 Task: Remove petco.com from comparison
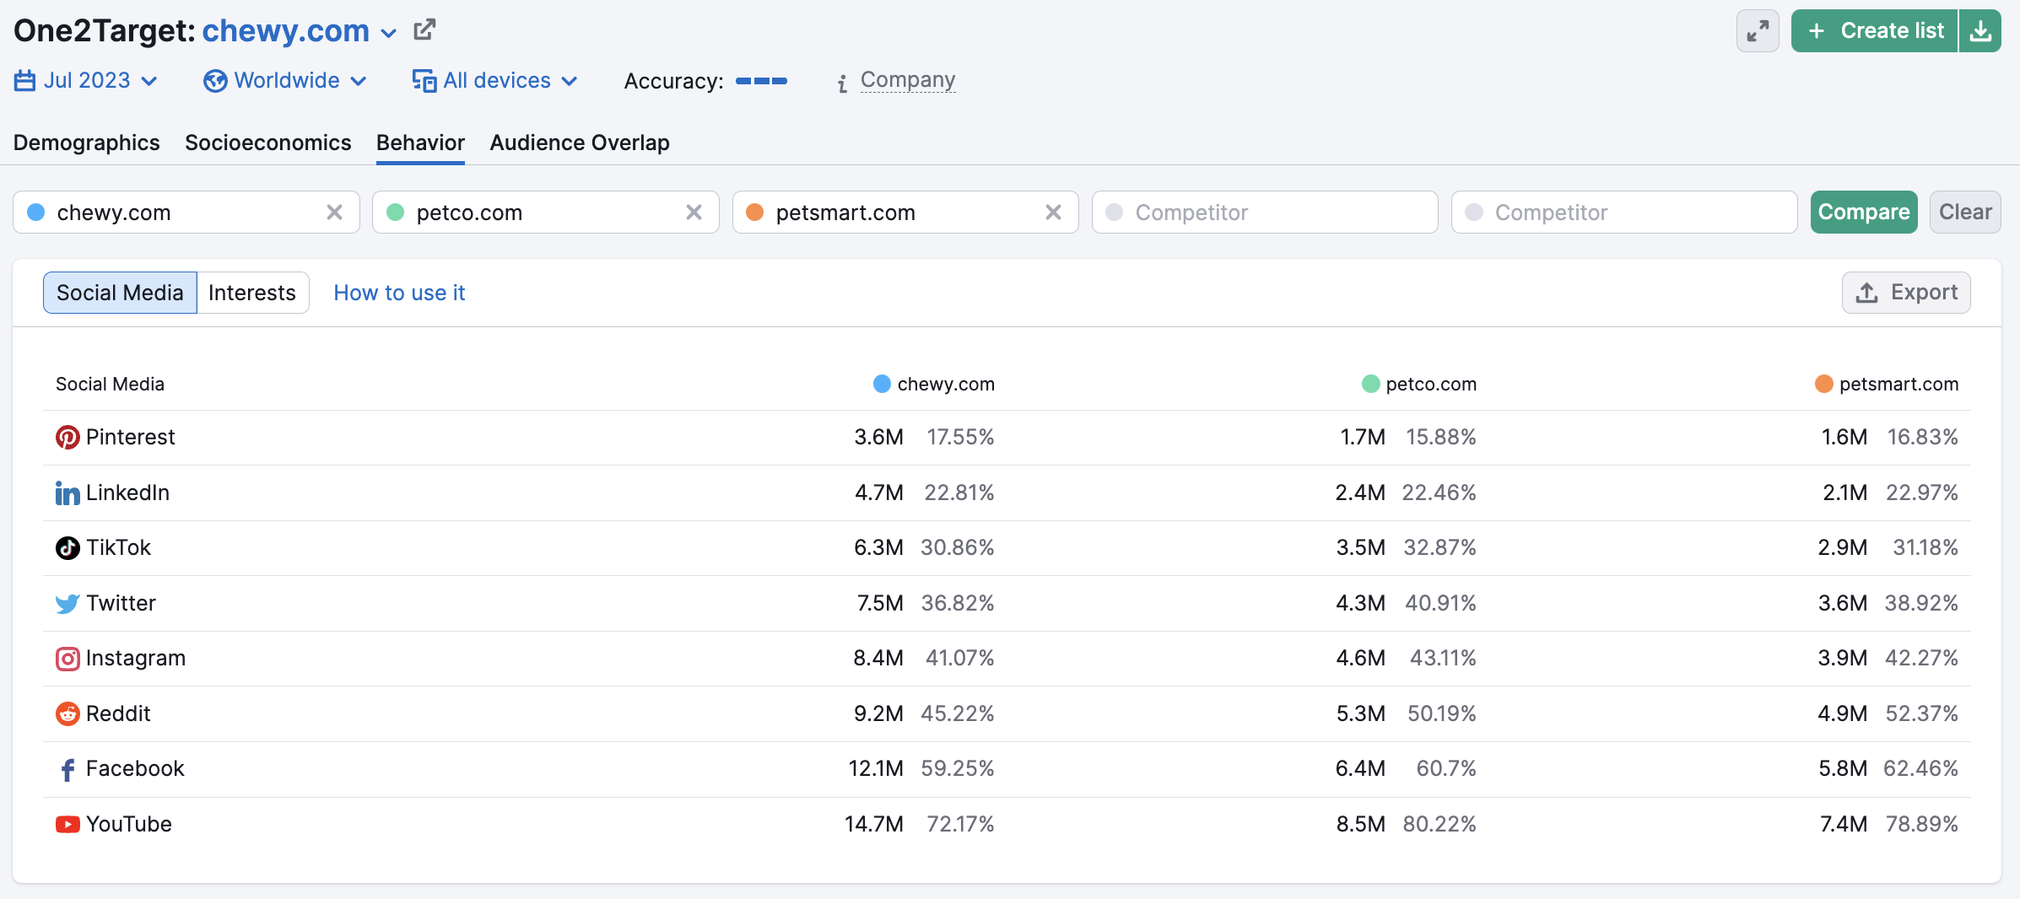[694, 212]
